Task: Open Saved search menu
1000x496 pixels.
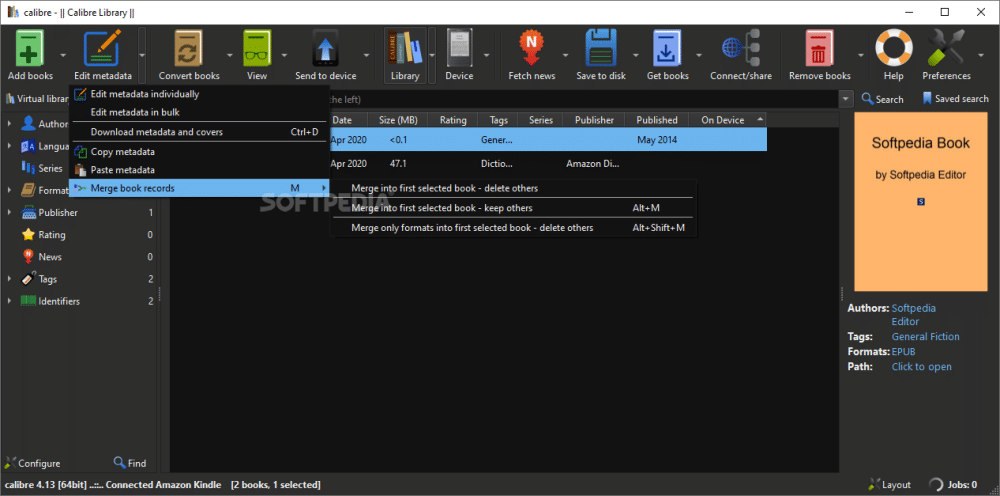Action: pyautogui.click(x=955, y=99)
